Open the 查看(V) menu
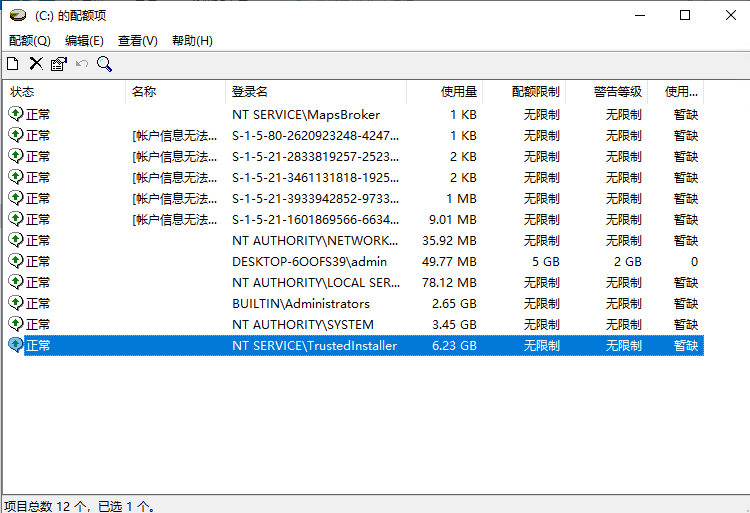Image resolution: width=750 pixels, height=513 pixels. point(138,41)
